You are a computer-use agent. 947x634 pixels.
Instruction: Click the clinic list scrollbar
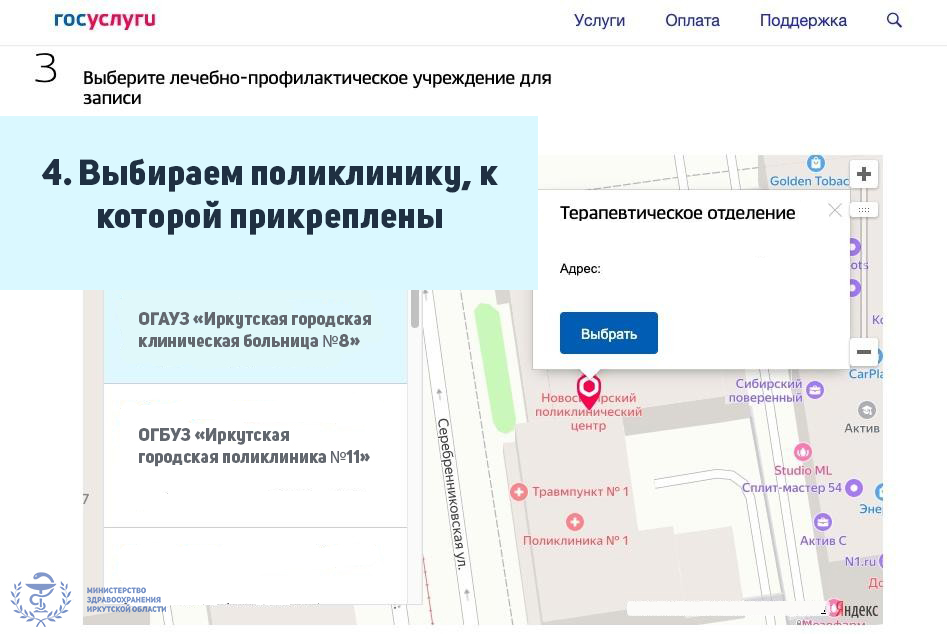pos(415,309)
